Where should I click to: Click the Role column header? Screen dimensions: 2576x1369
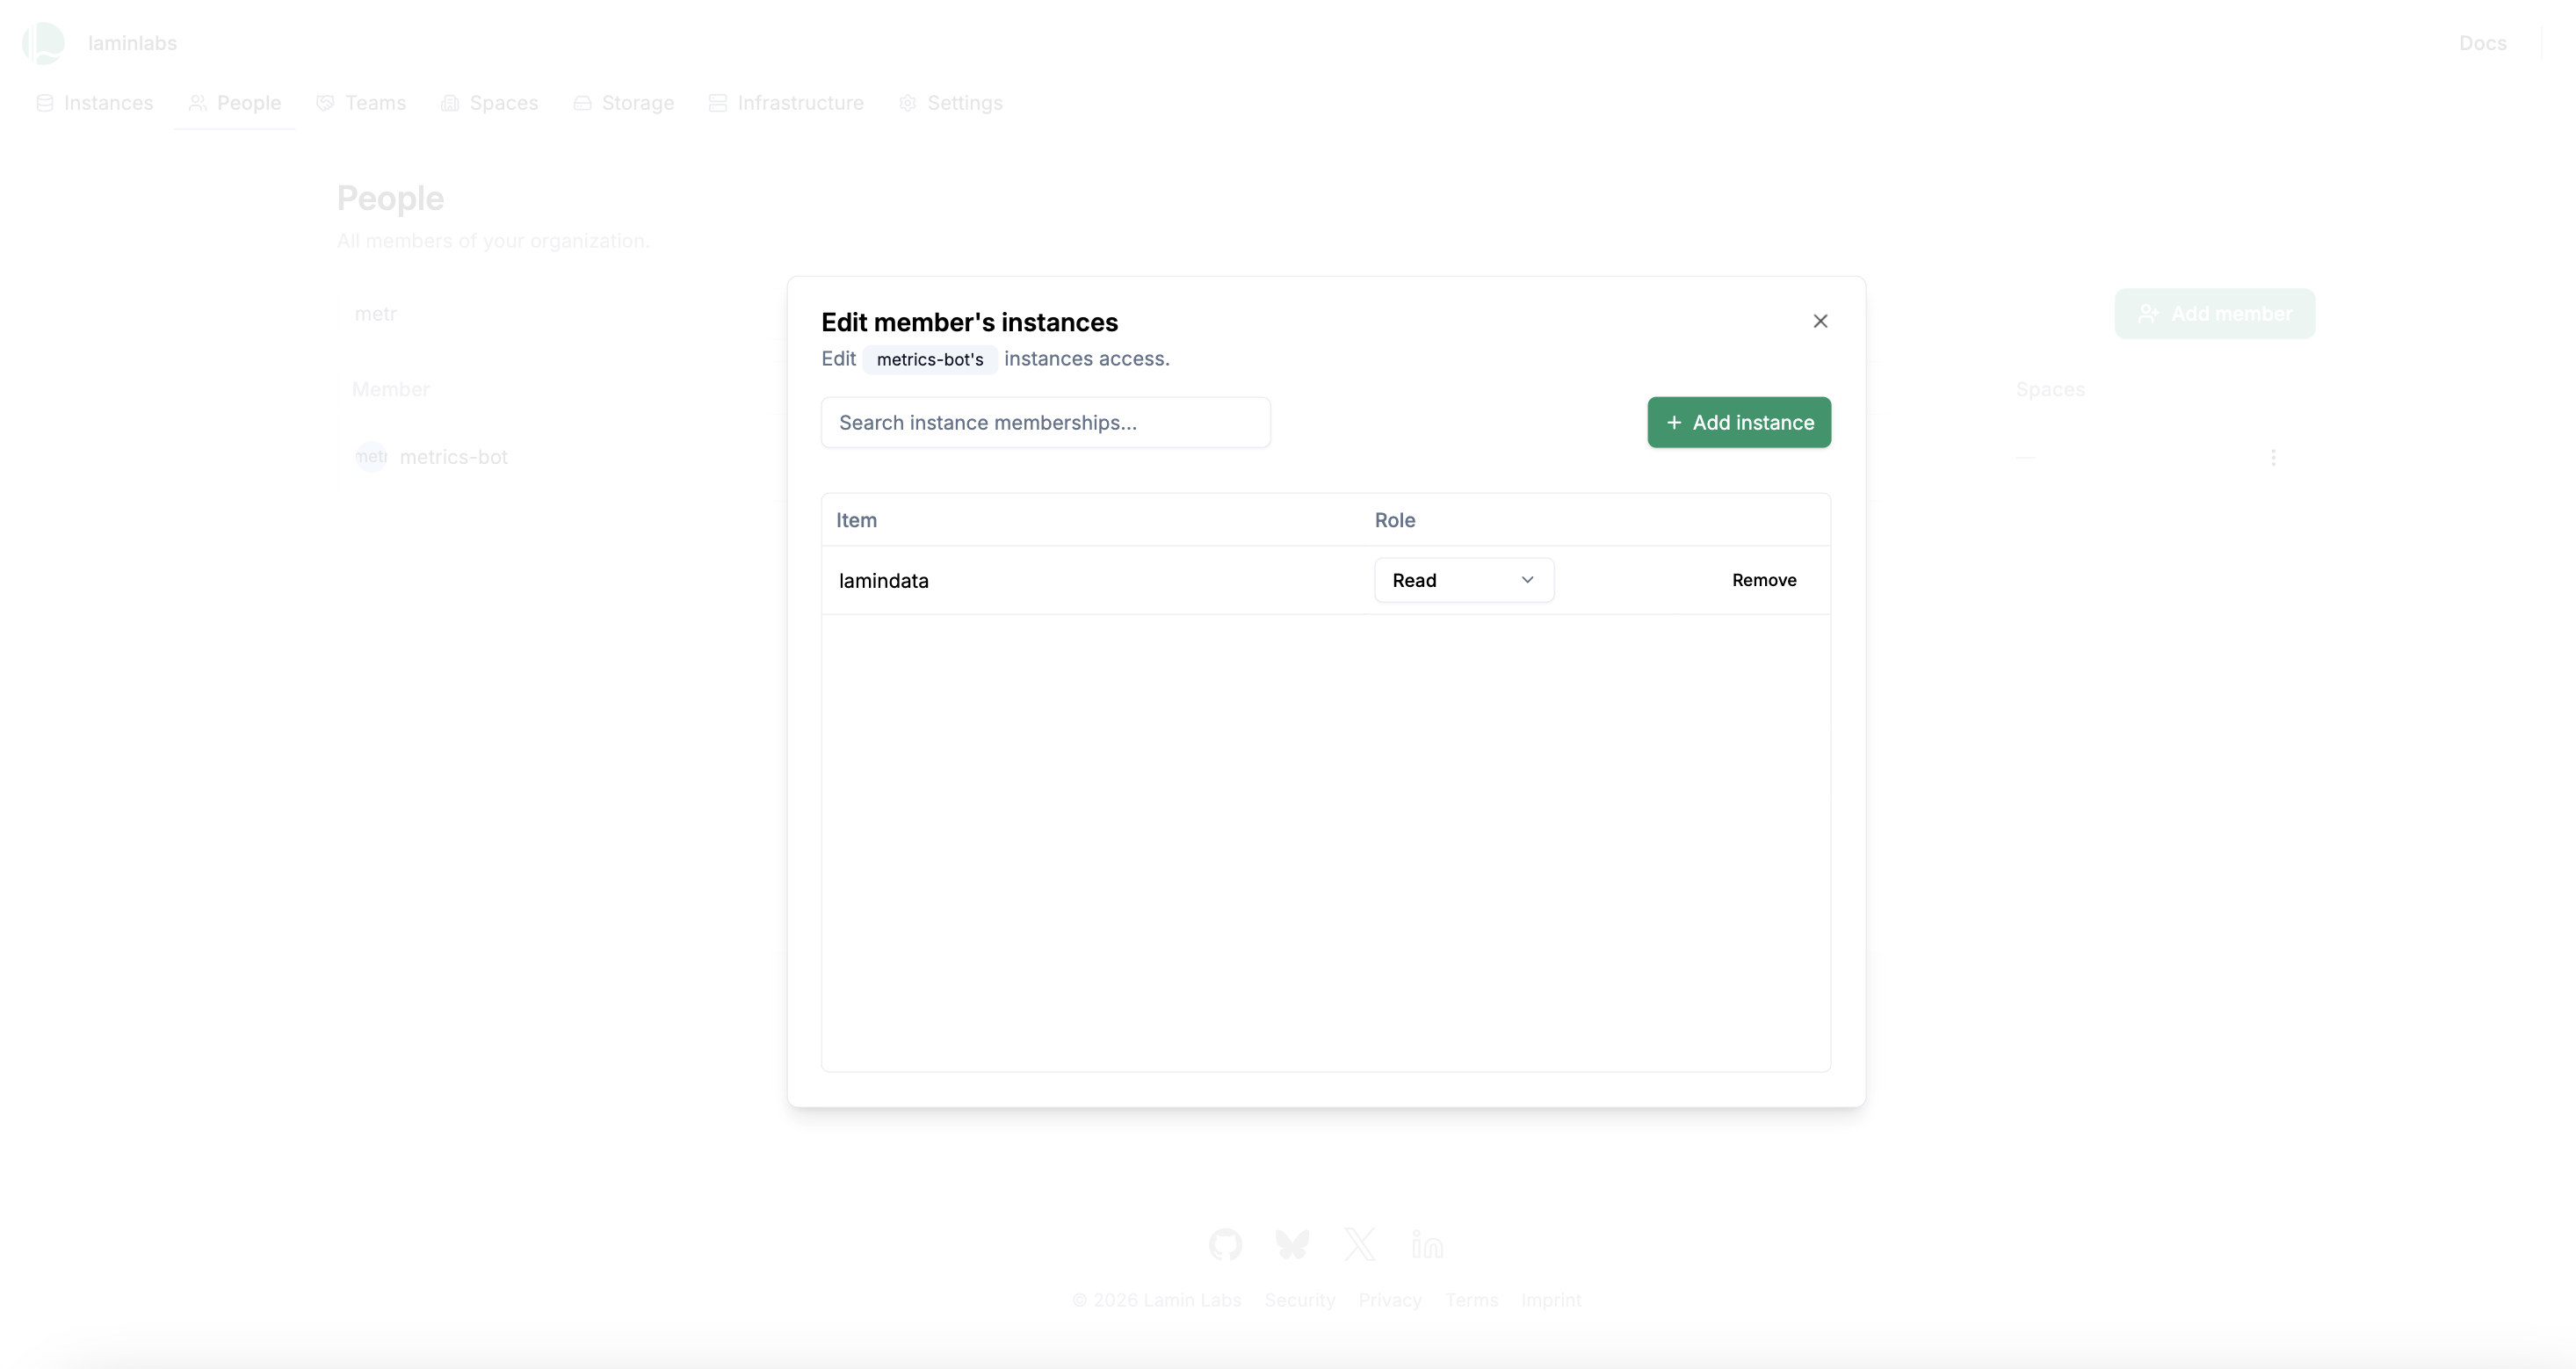pos(1395,520)
